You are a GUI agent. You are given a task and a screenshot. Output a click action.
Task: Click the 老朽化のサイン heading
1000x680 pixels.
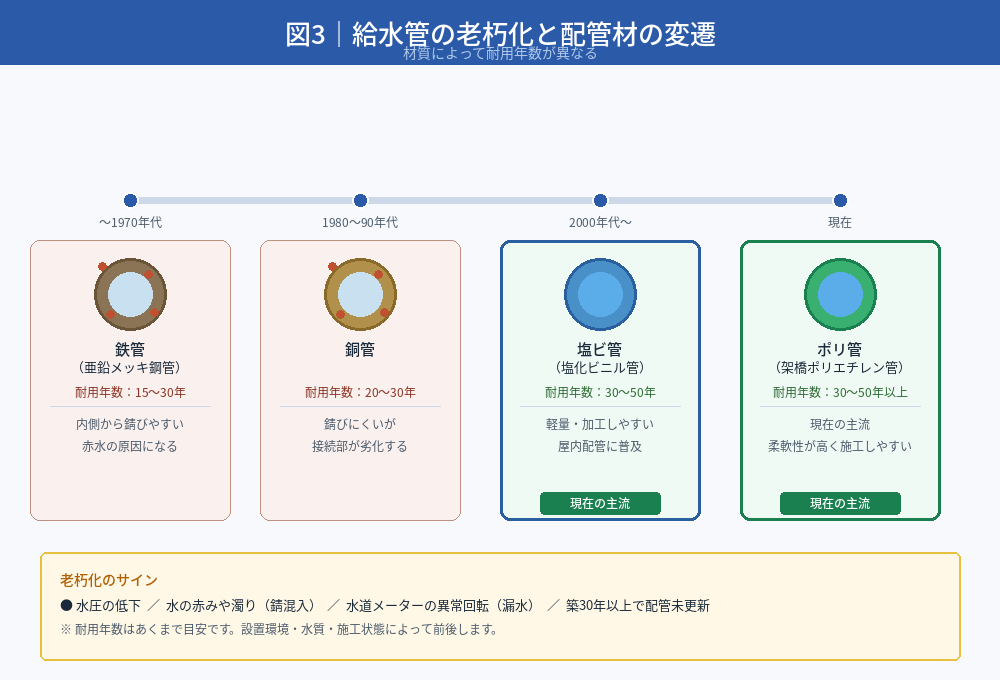(x=108, y=580)
